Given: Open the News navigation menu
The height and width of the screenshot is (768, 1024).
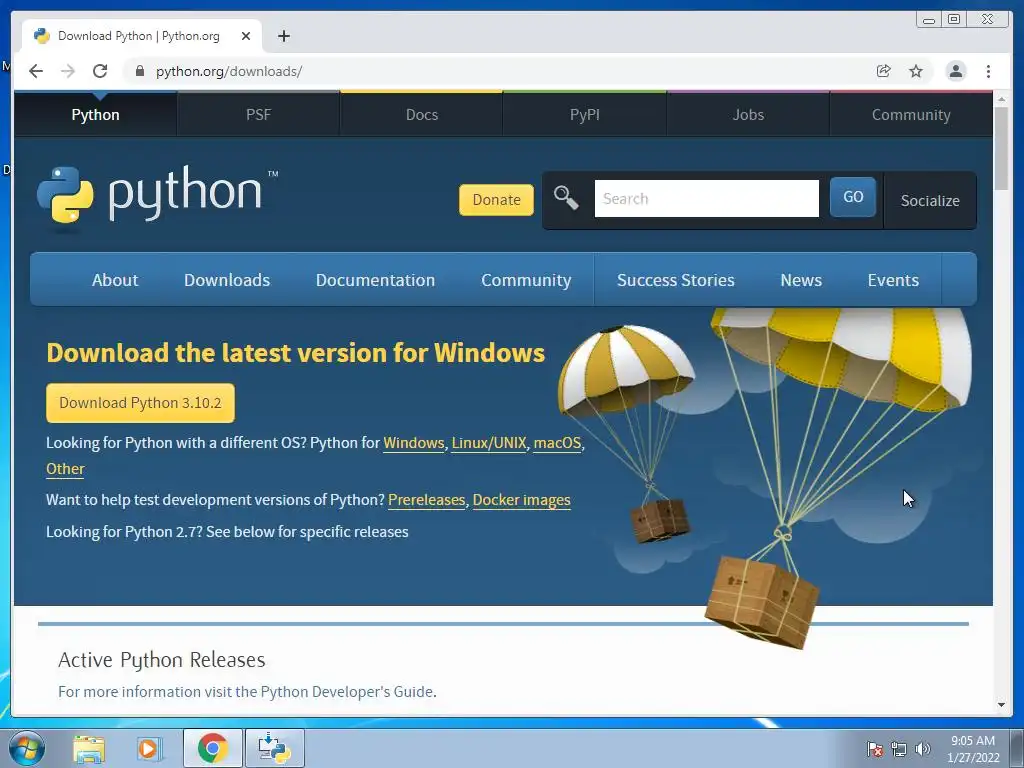Looking at the screenshot, I should click(801, 280).
